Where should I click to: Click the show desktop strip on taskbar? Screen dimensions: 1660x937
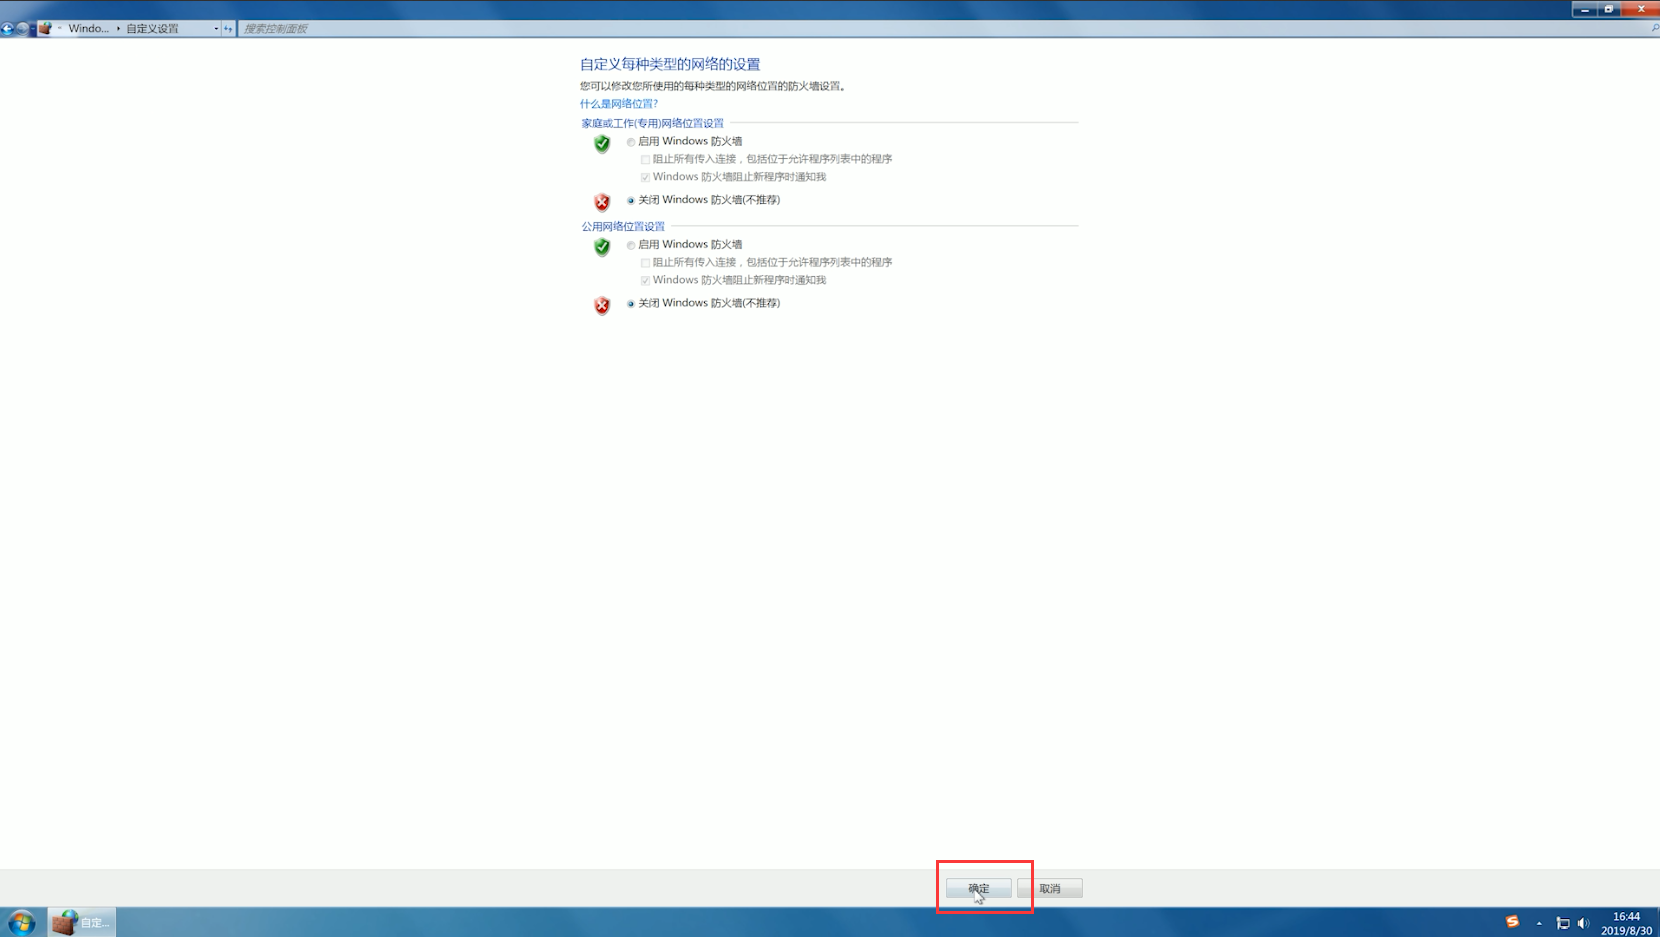tap(1657, 922)
